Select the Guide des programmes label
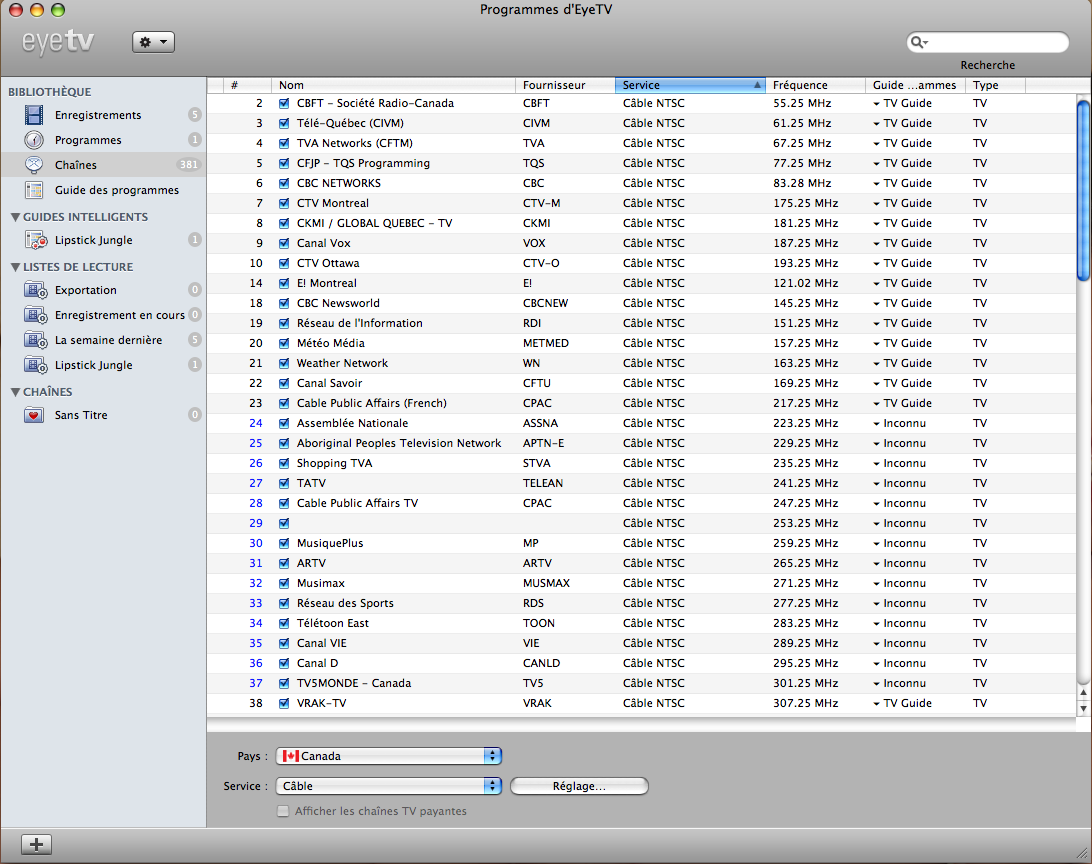This screenshot has height=864, width=1092. 117,190
